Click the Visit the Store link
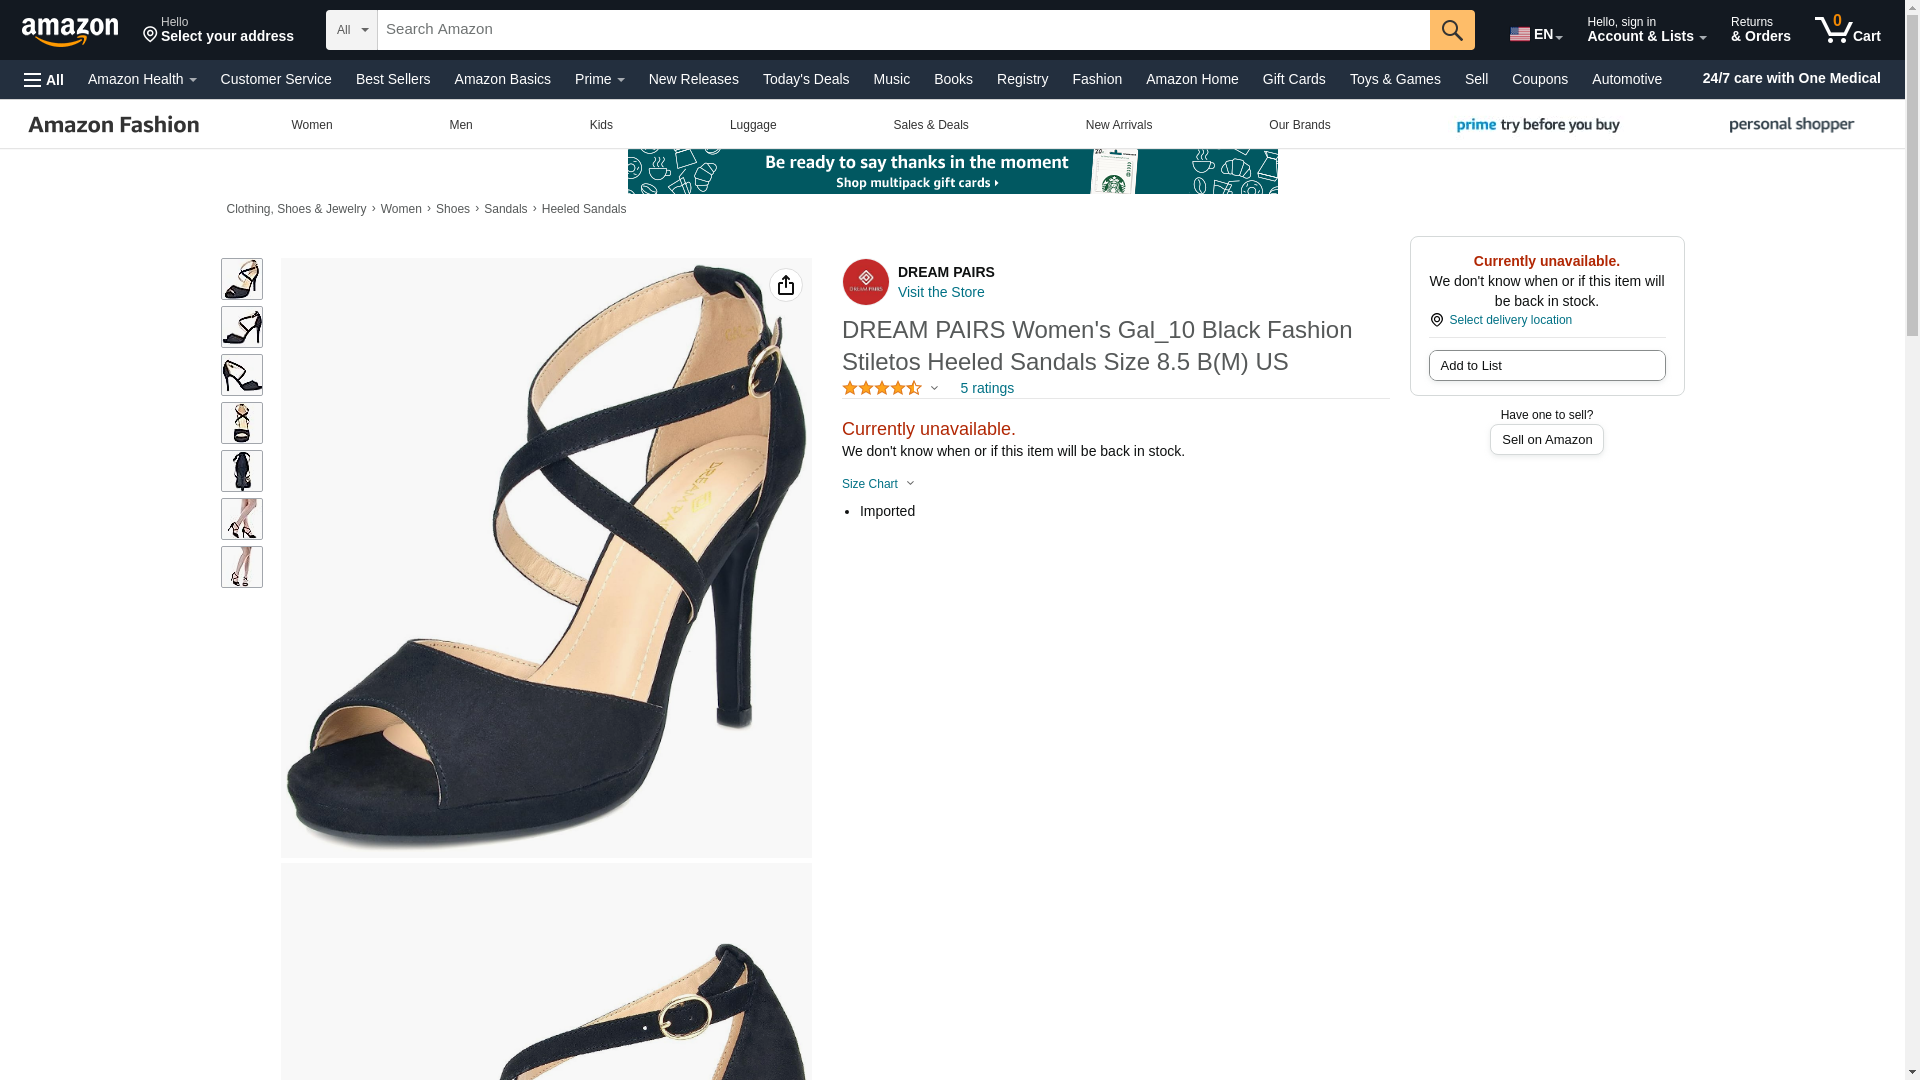Image resolution: width=1920 pixels, height=1080 pixels. coord(940,292)
